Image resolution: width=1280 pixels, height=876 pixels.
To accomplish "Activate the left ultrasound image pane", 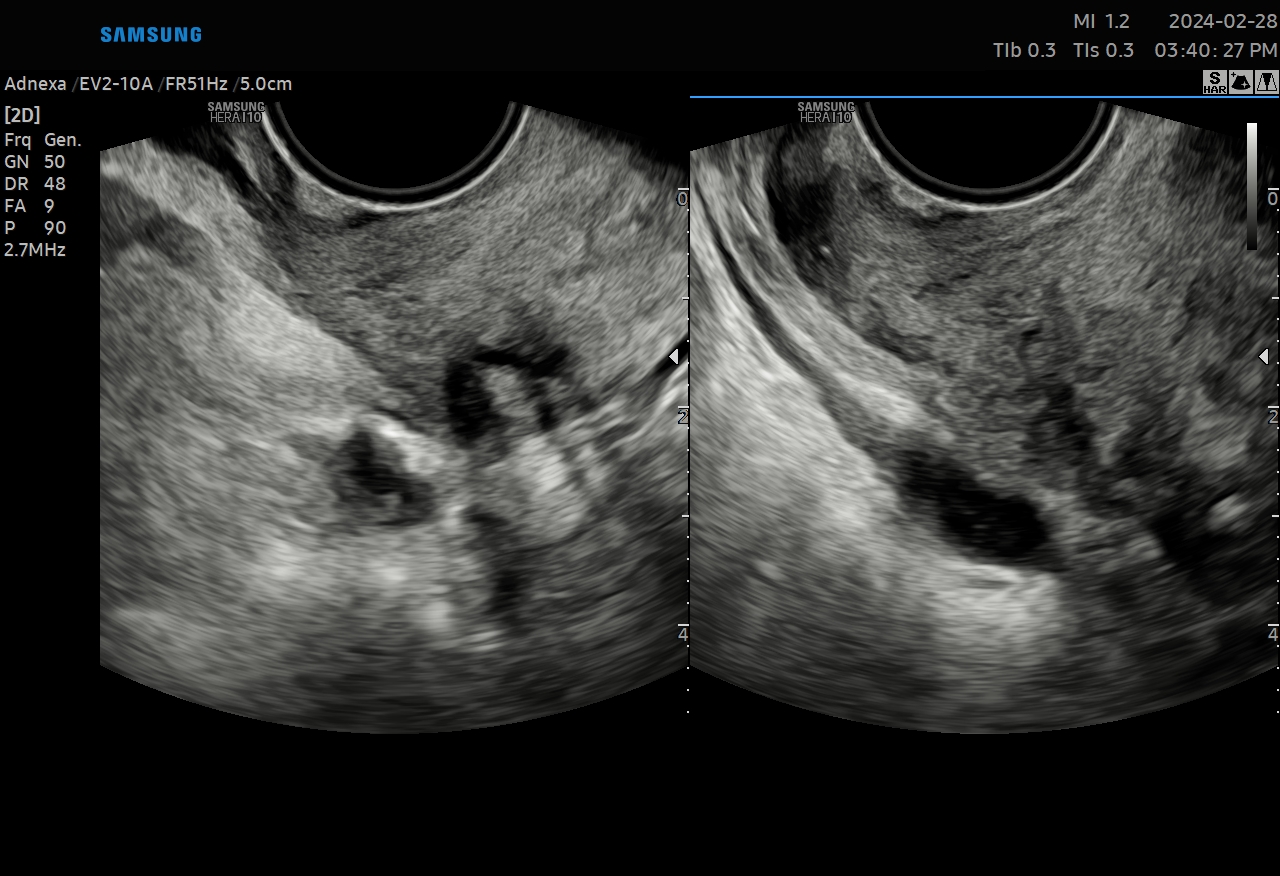I will tap(390, 450).
